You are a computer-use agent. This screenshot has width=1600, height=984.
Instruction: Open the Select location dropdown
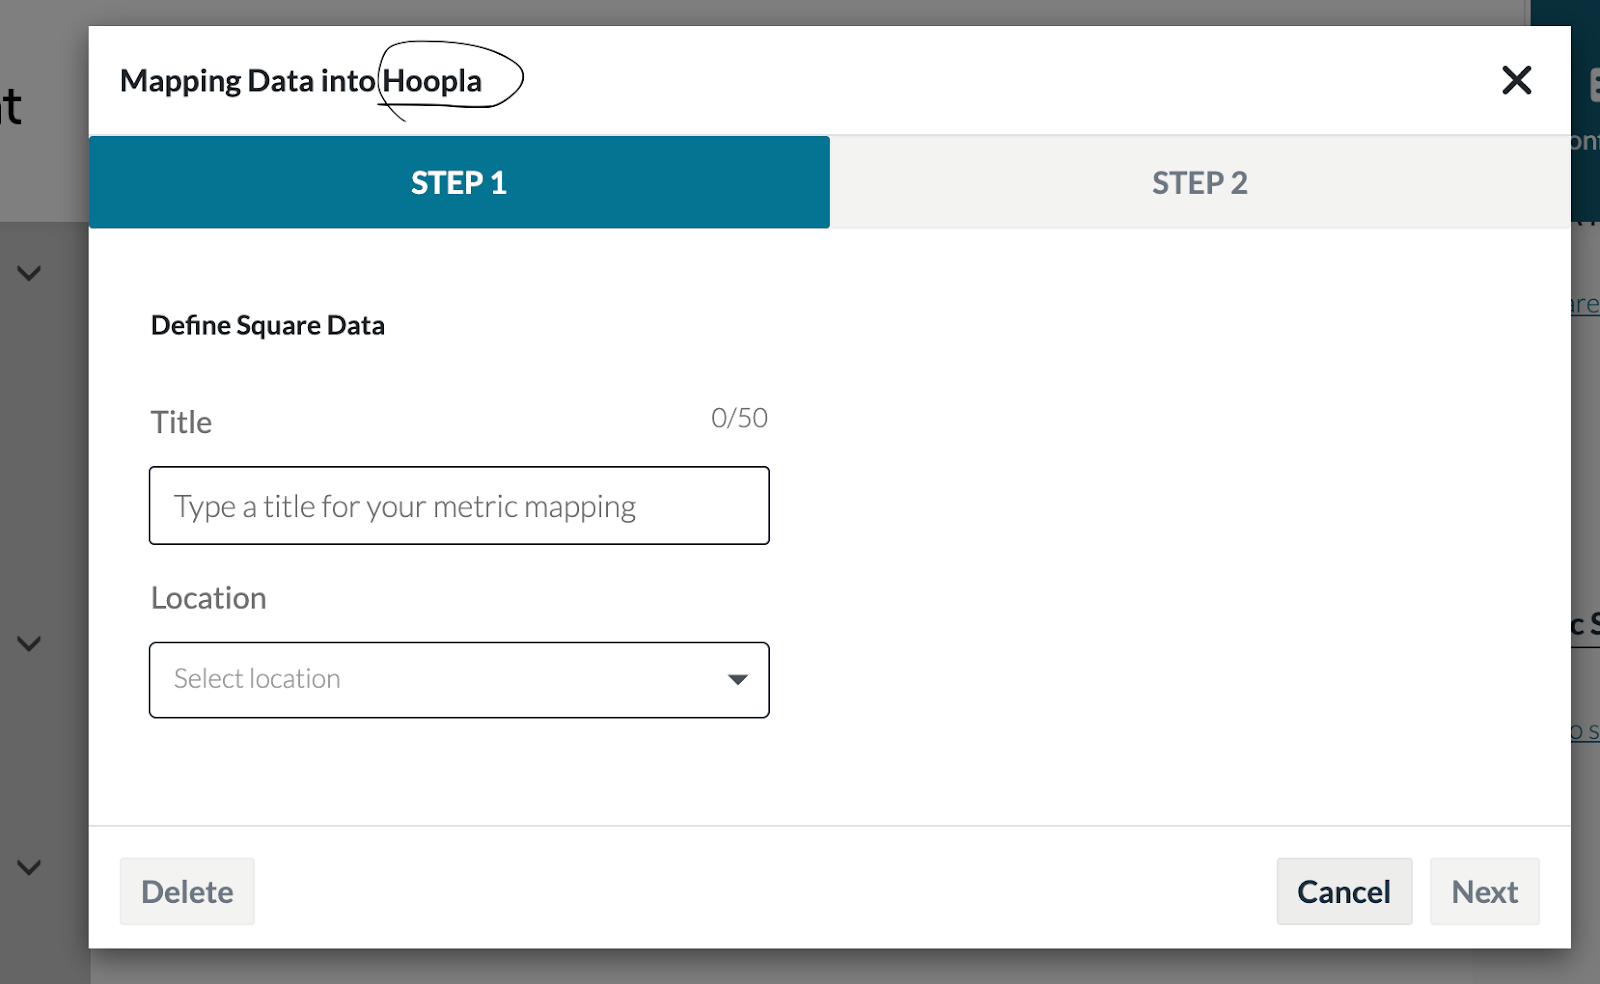tap(459, 680)
